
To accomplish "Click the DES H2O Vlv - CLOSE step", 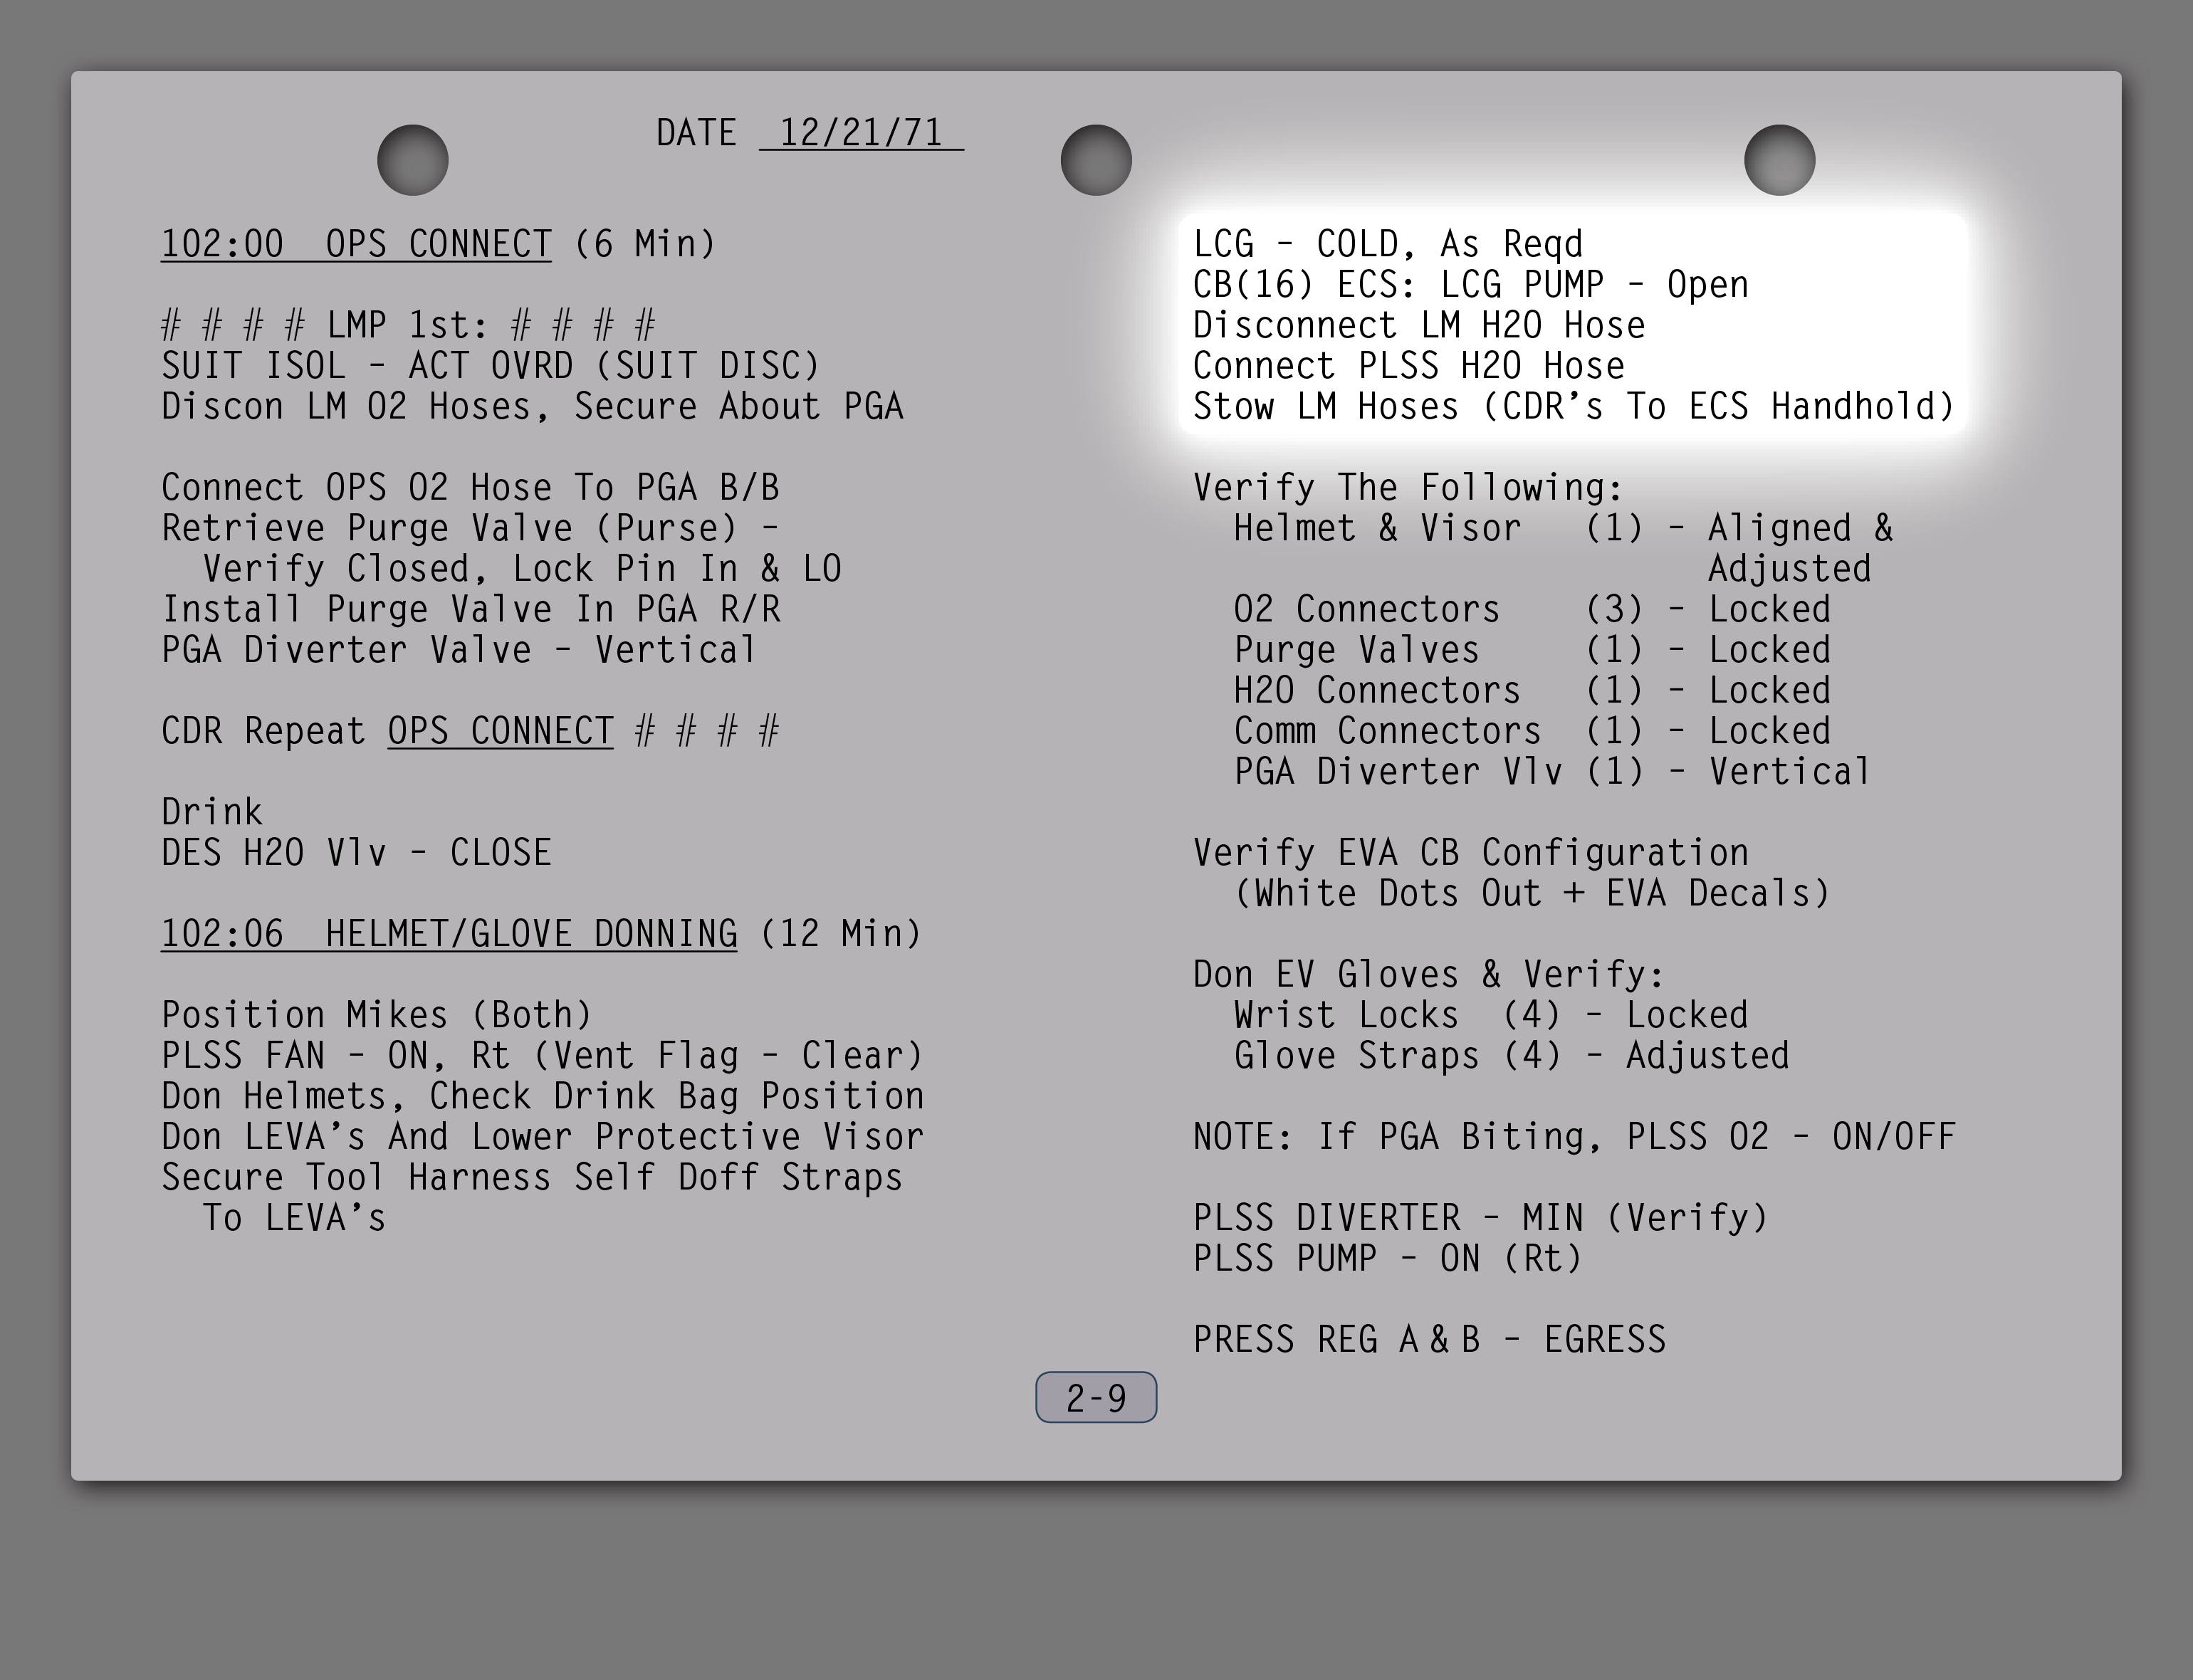I will click(356, 852).
